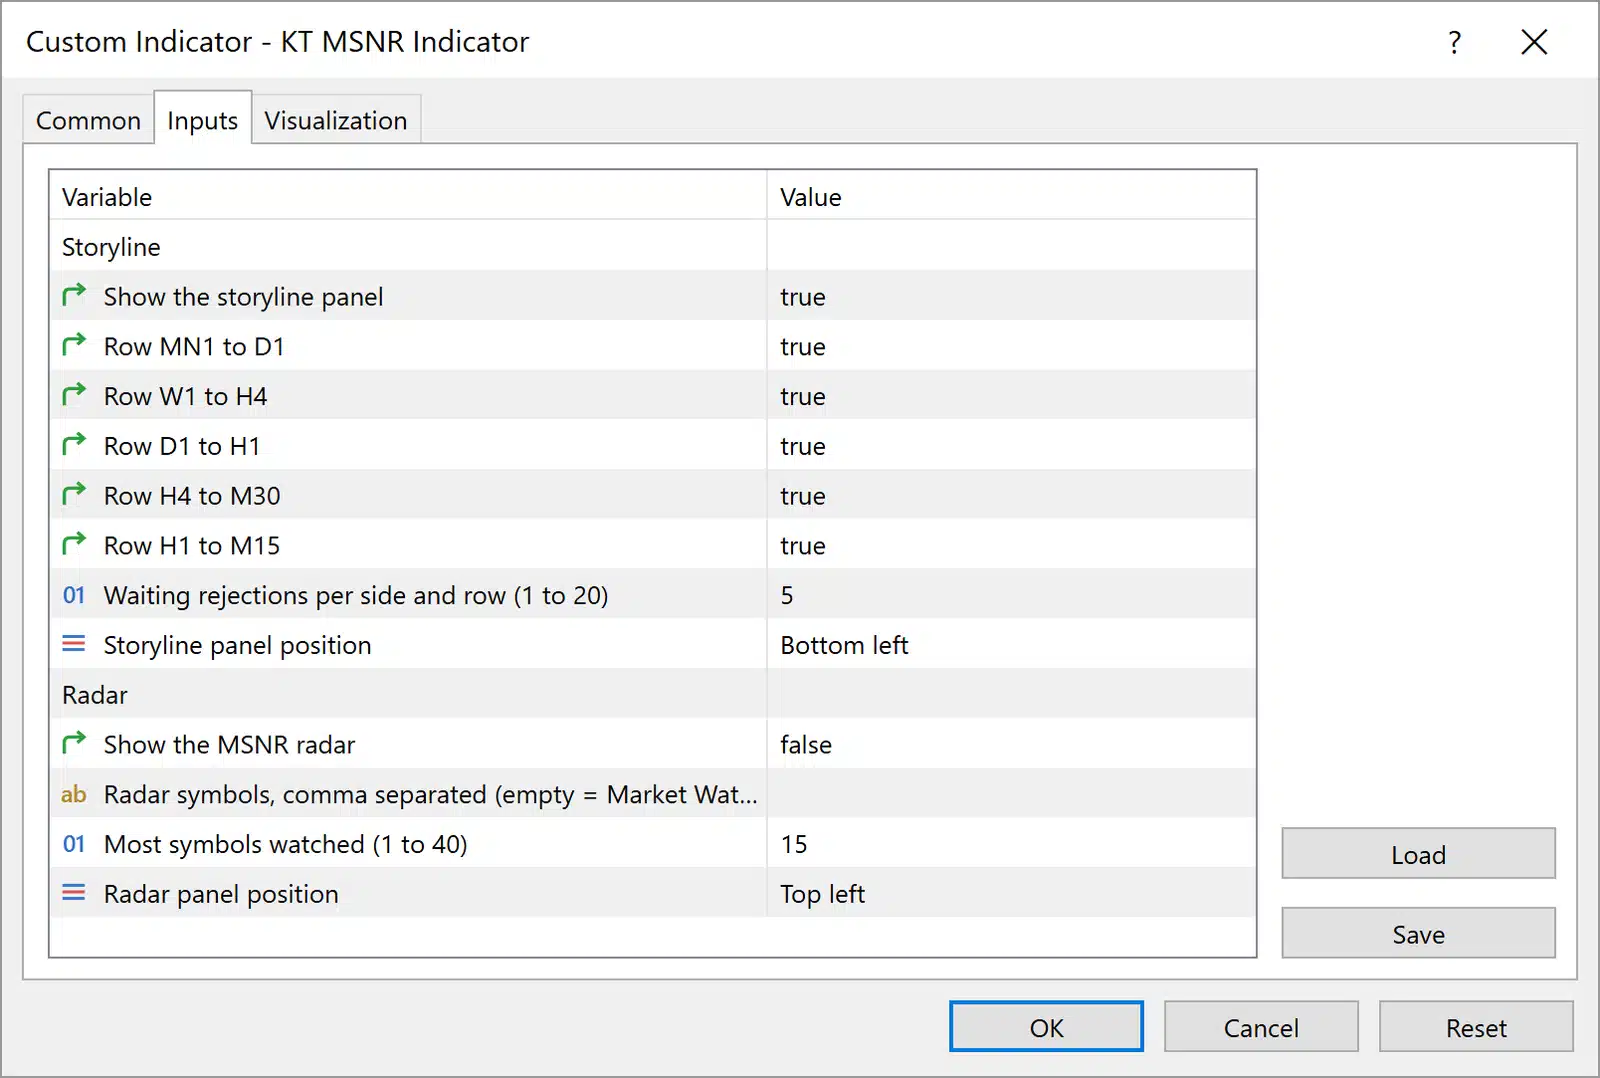Screen dimensions: 1600x1078
Task: Click the arrow icon next to Show the MSNR radar
Action: point(74,743)
